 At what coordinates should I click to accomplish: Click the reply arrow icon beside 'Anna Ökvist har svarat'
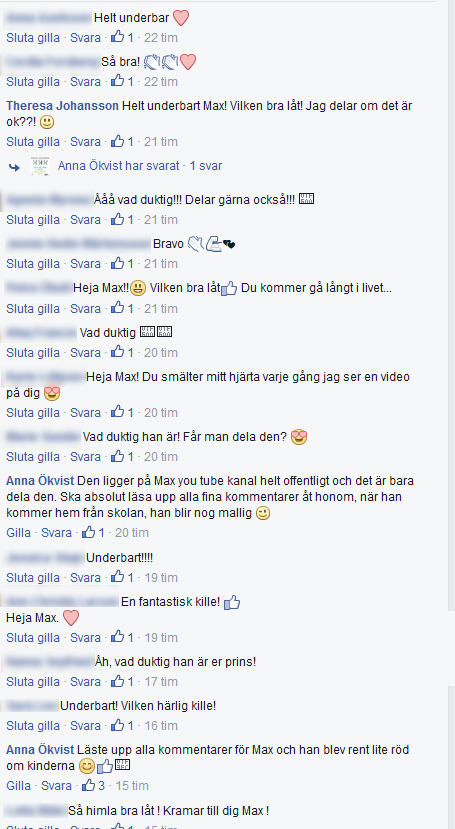pyautogui.click(x=14, y=167)
